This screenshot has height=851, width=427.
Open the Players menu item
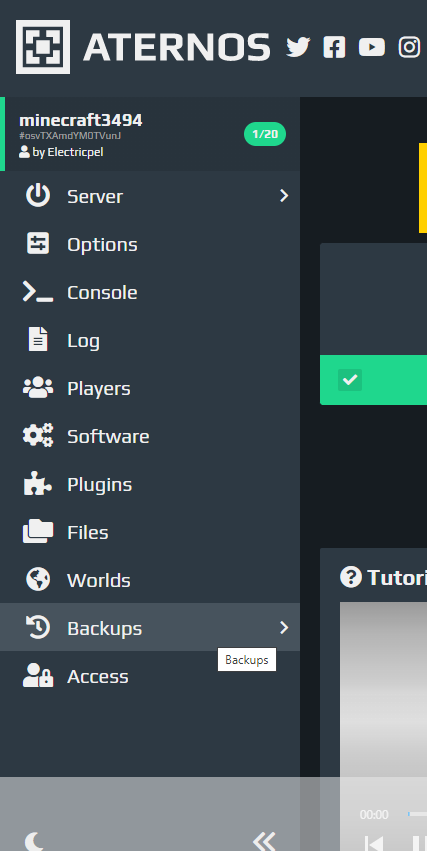[150, 388]
